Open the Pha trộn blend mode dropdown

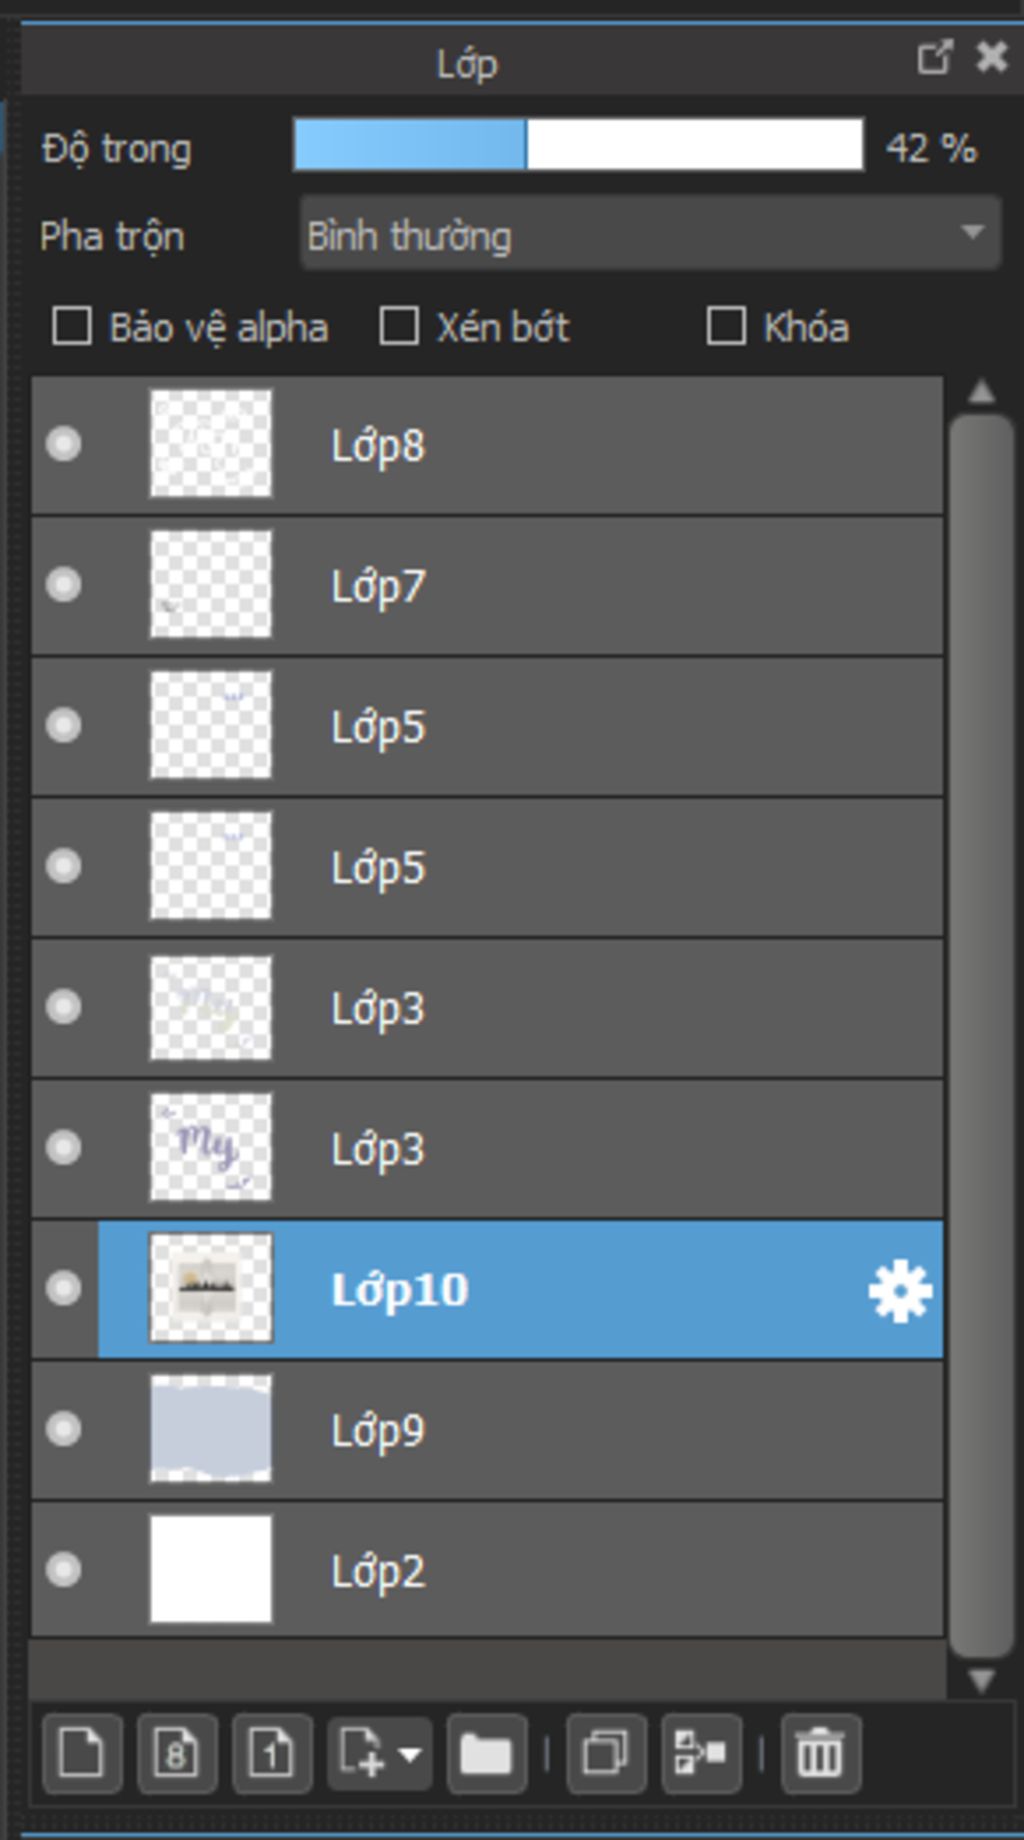coord(650,235)
